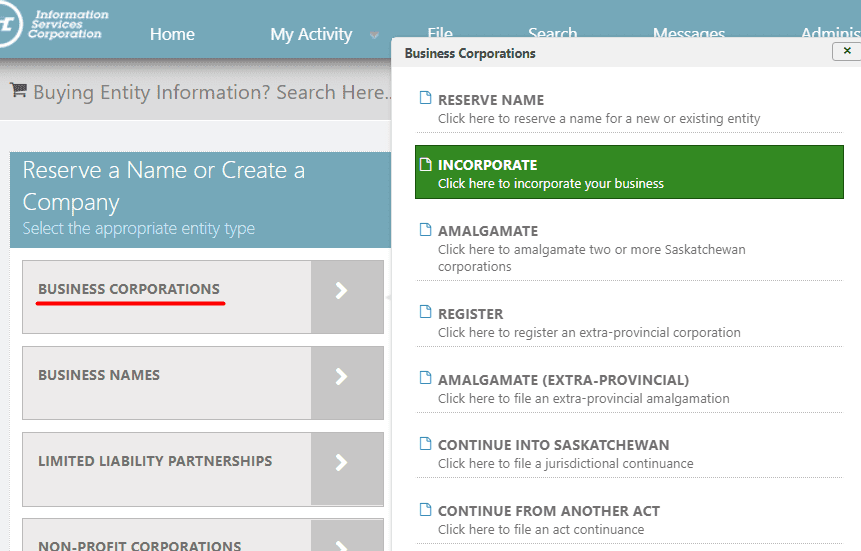Click document icon beside CONTINUE INTO SASKATCHEWAN
Viewport: 861px width, 551px height.
point(426,443)
